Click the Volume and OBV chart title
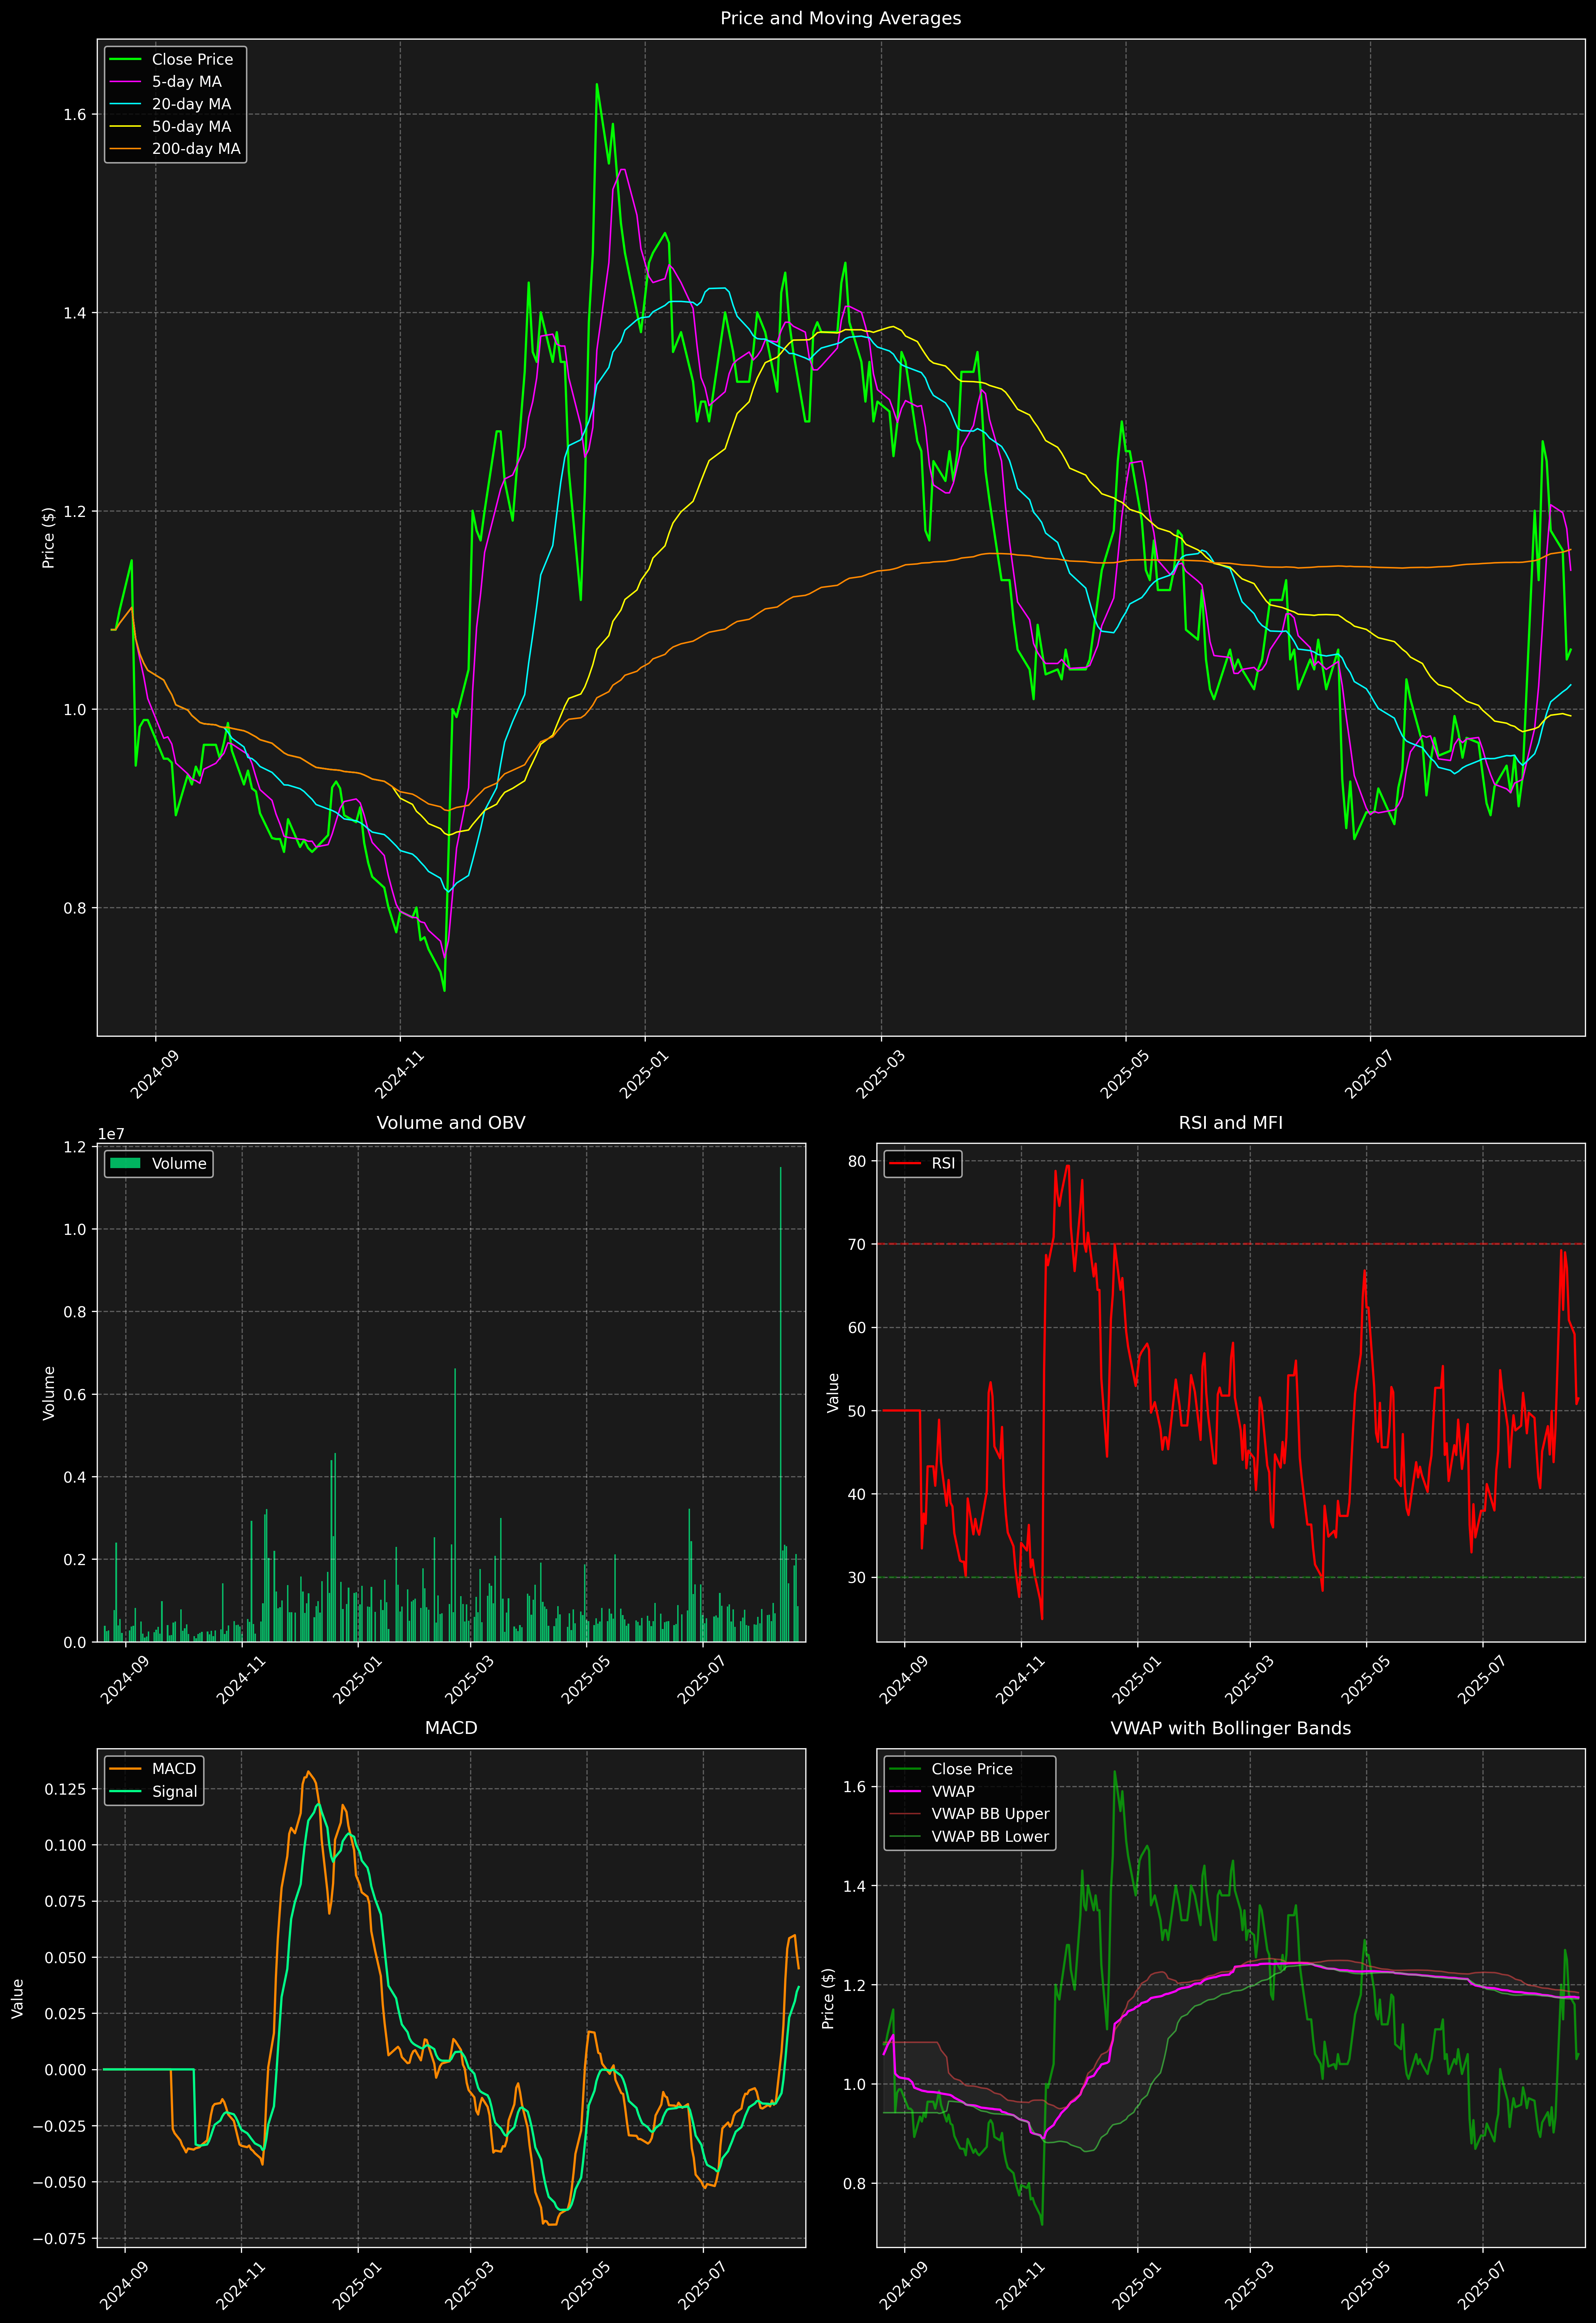The width and height of the screenshot is (1596, 2323). [x=450, y=1123]
